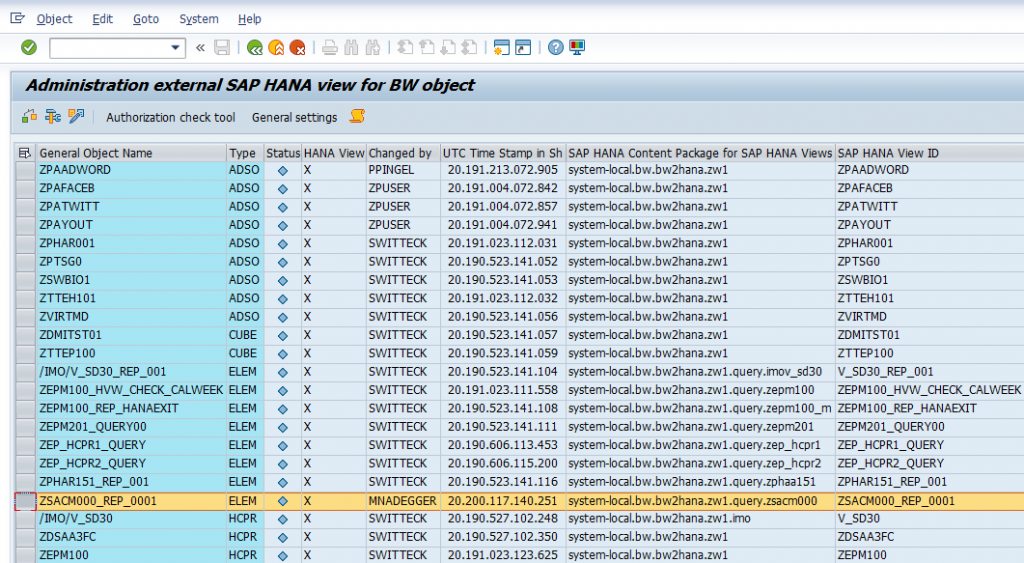Click the Authorization check tool button
Image resolution: width=1024 pixels, height=563 pixels.
[170, 118]
